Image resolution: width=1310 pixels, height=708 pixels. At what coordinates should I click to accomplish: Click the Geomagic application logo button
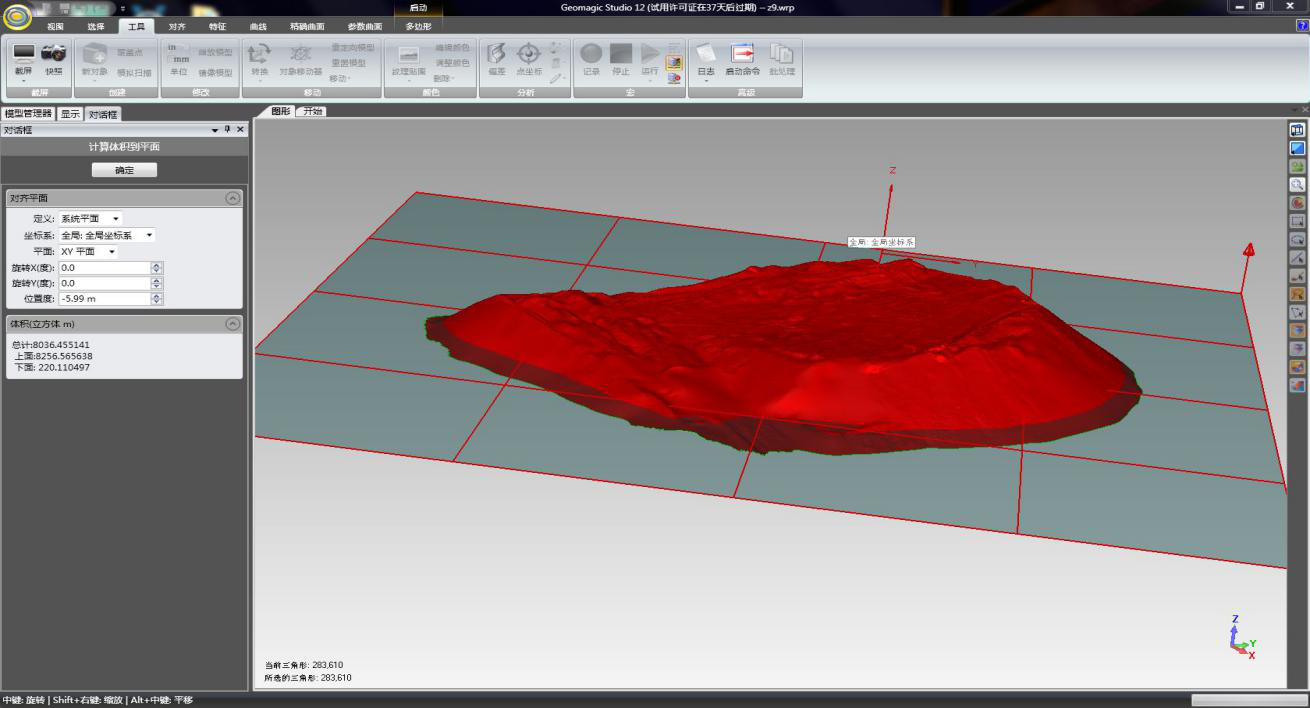pos(16,18)
